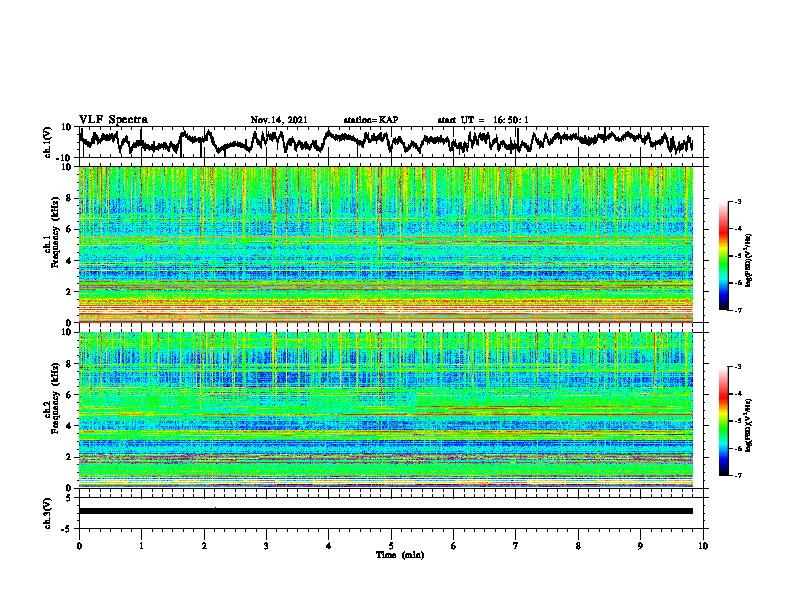Click the "6" kHz tick of ch.1 spectrogram
Viewport: 792px width, 612px height.
coord(70,230)
